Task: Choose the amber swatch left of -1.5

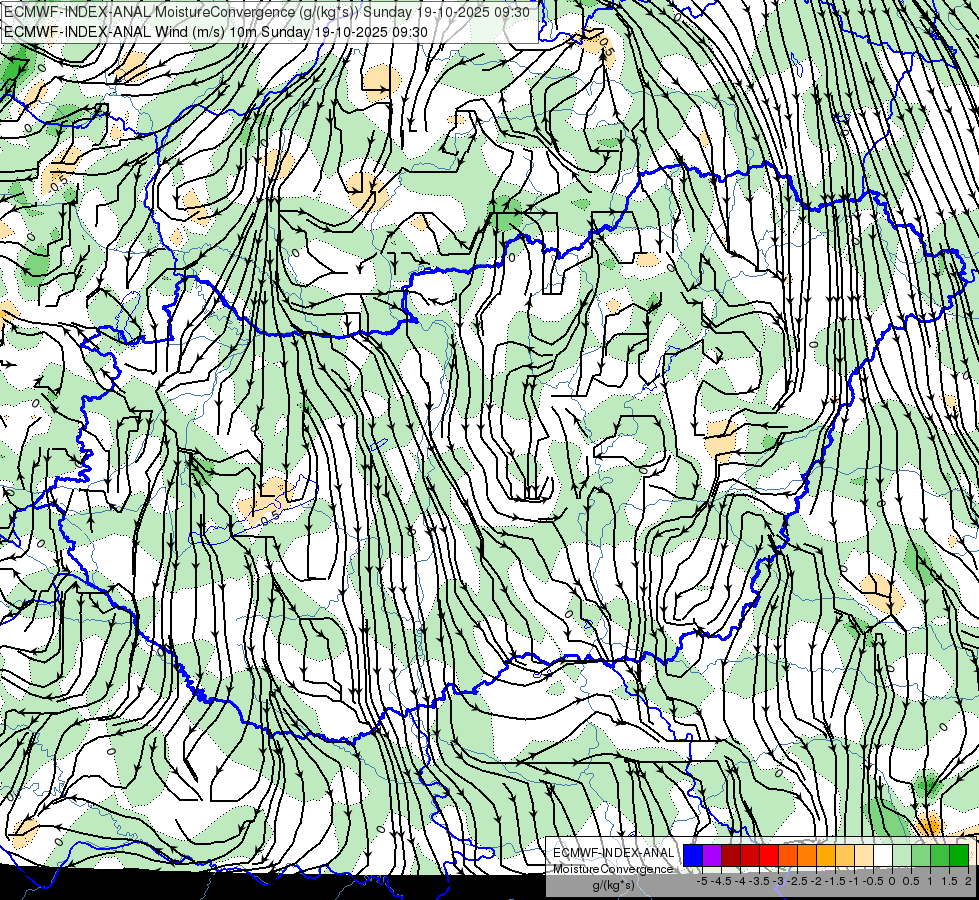Action: [x=826, y=856]
